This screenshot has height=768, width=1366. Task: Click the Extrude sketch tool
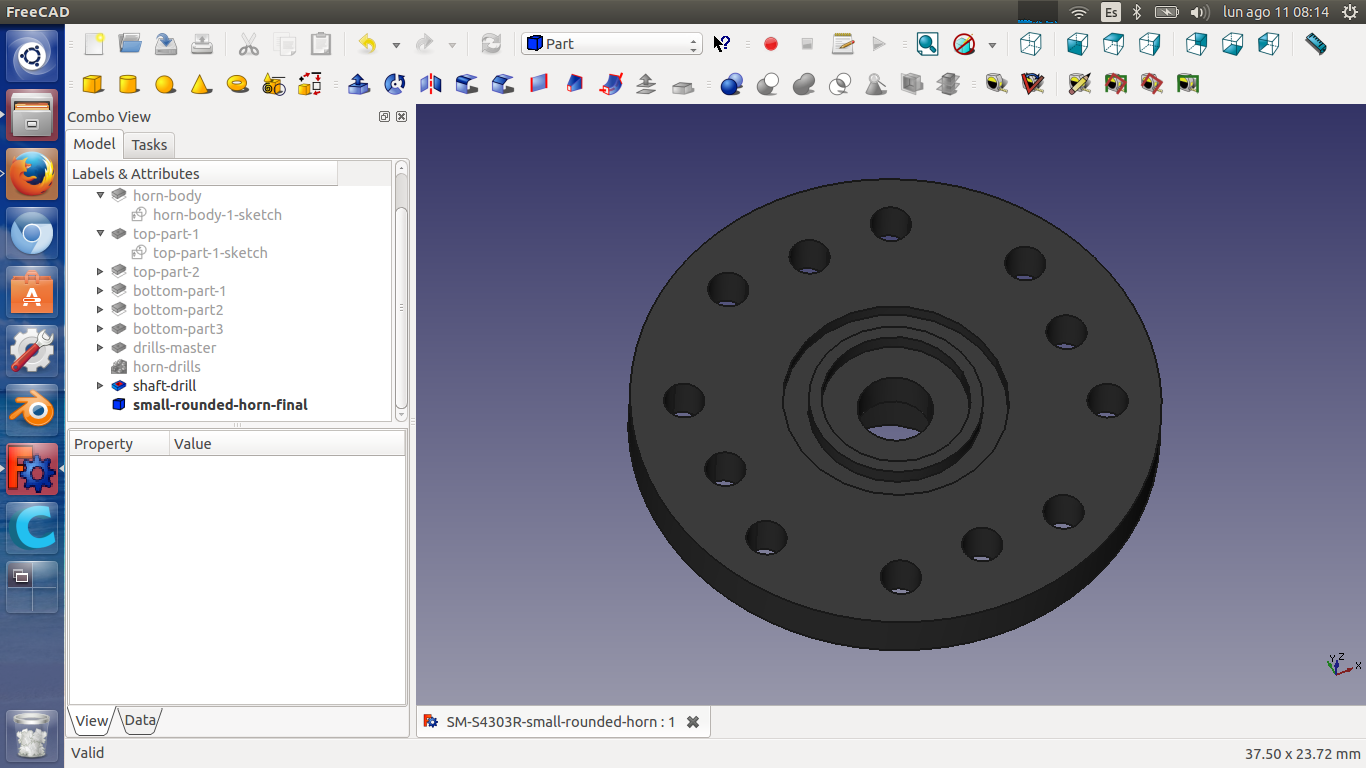click(x=359, y=84)
